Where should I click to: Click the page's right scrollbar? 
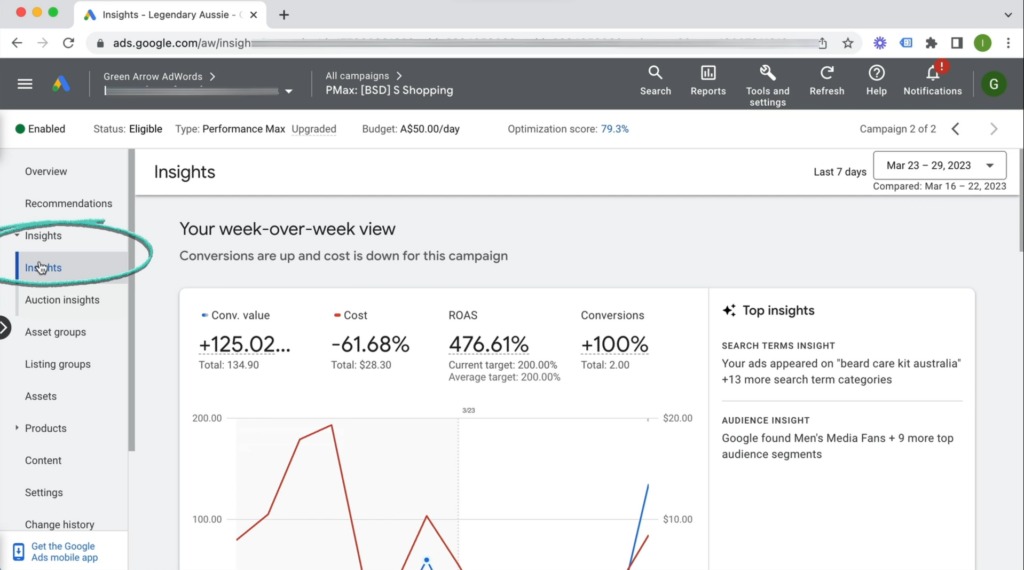click(x=1020, y=200)
